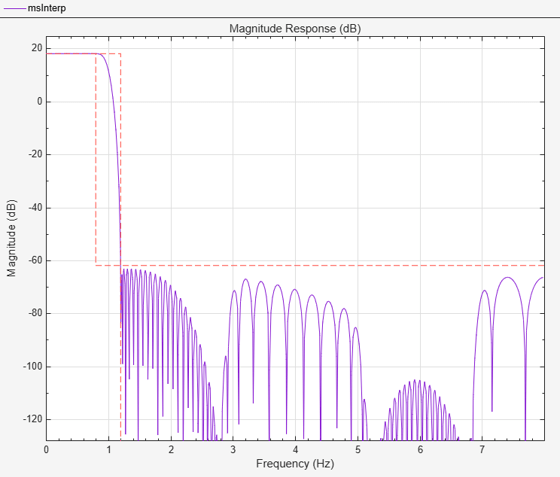
Task: Click the -120 tick label on magnitude axis
Action: 32,419
